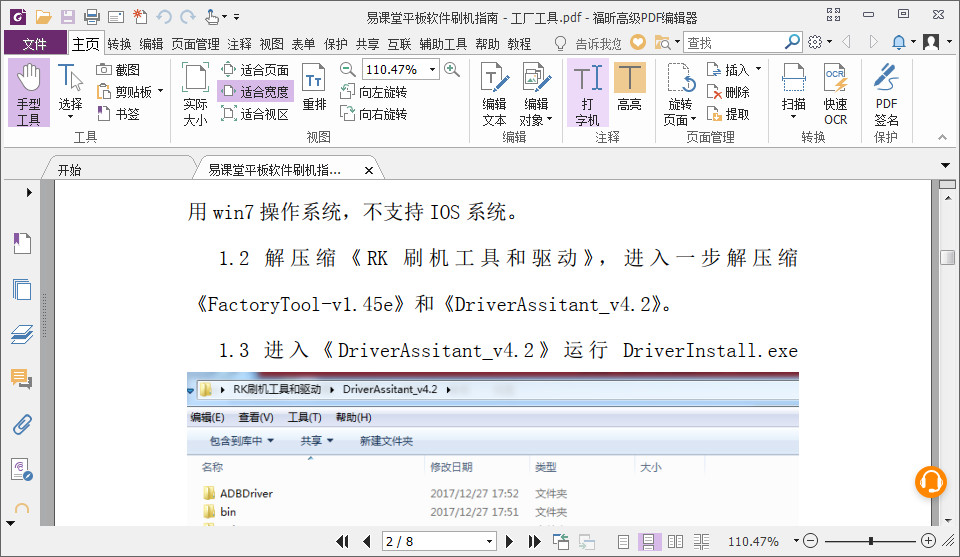Toggle Fit Width (适合宽度) view
960x557 pixels.
pos(255,92)
